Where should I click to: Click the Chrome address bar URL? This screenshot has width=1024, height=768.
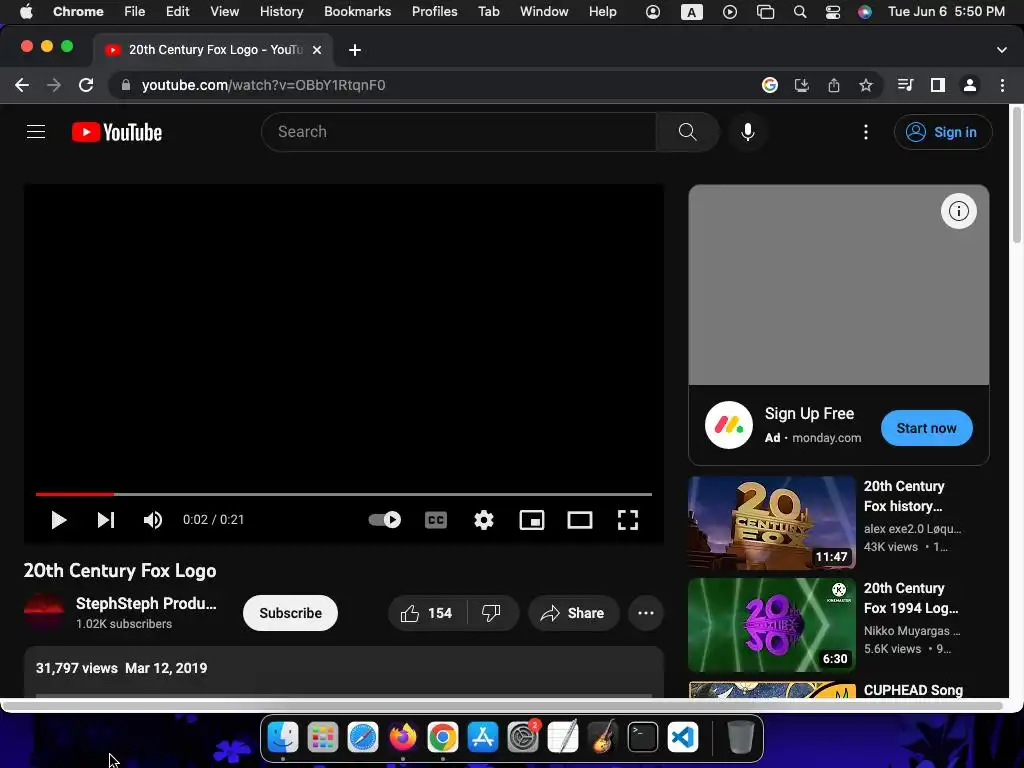tap(263, 86)
